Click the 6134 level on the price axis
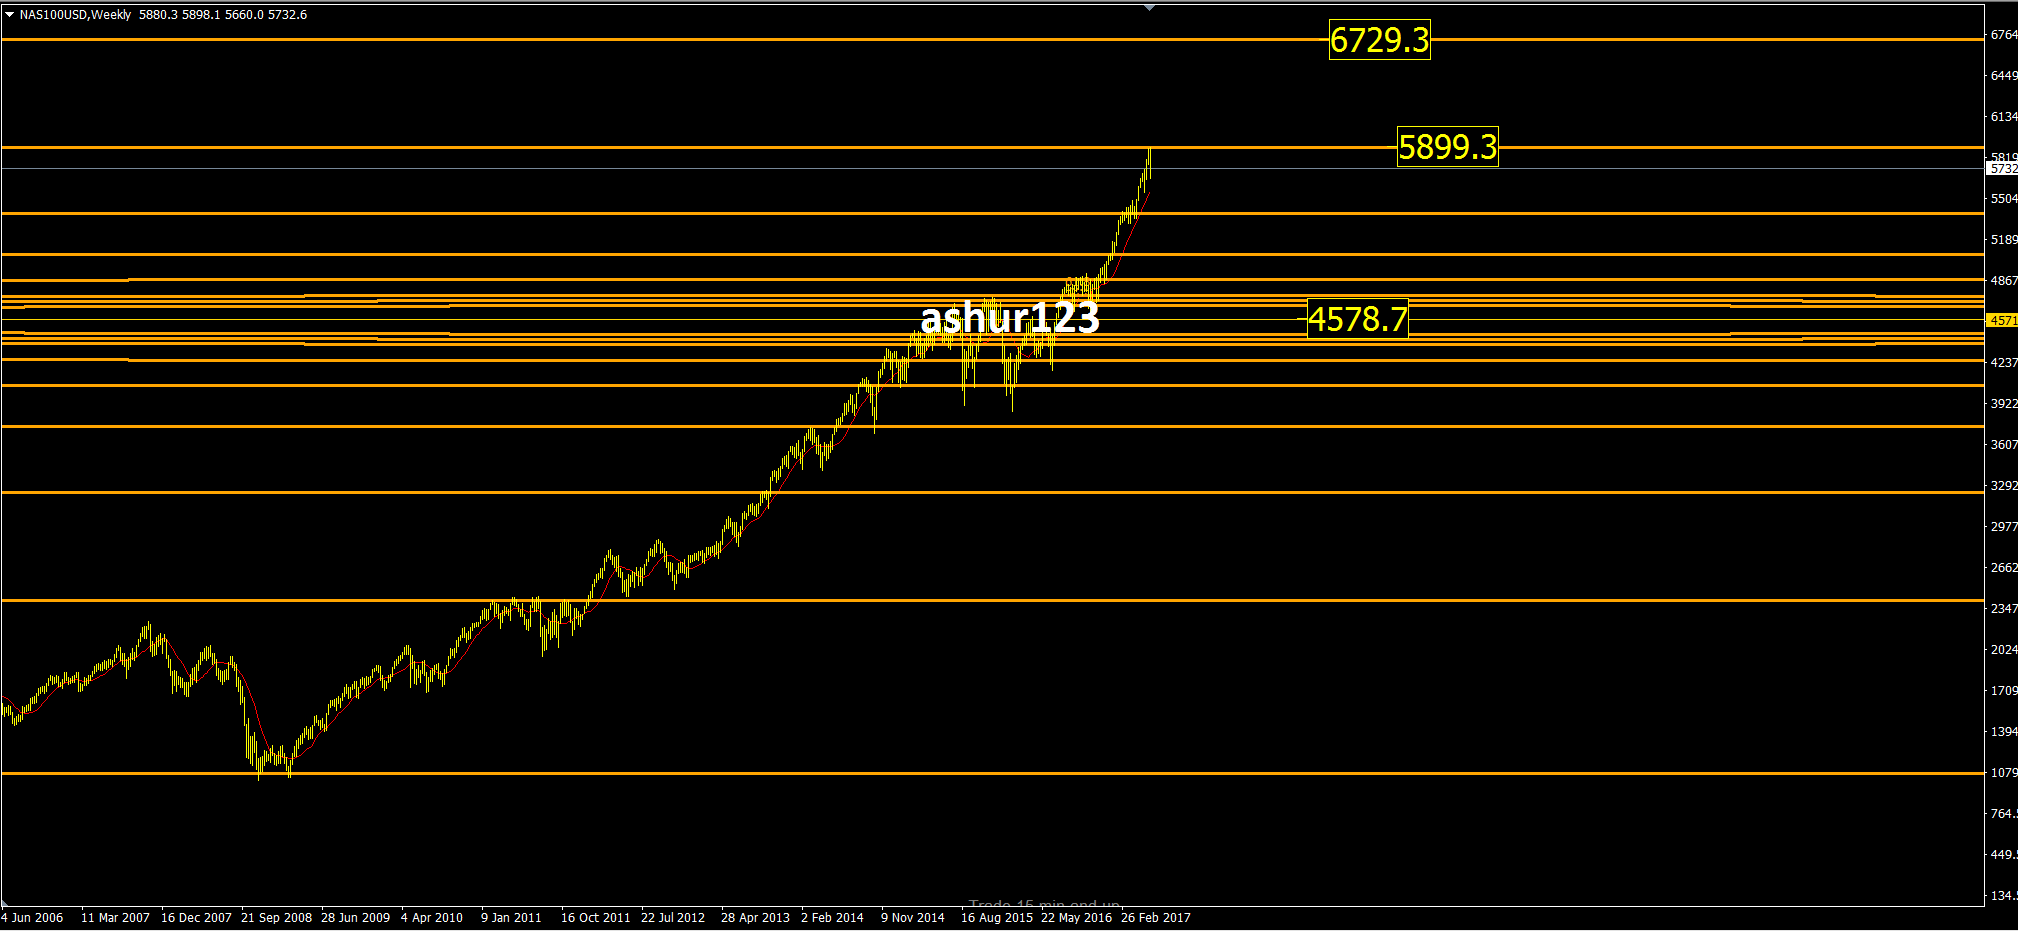 pos(2004,117)
